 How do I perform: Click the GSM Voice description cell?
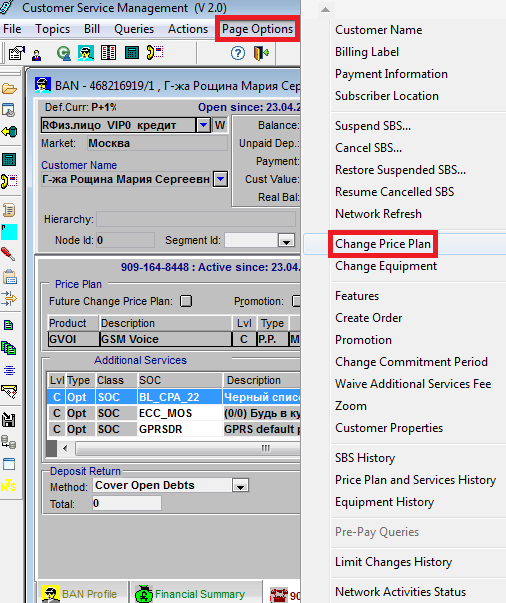[165, 339]
